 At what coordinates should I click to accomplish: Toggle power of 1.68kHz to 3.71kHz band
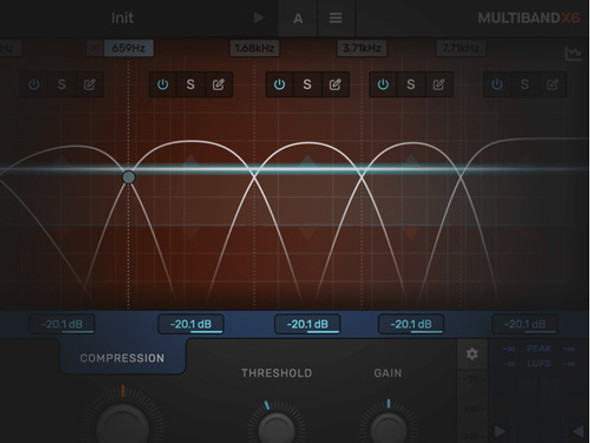tap(279, 84)
